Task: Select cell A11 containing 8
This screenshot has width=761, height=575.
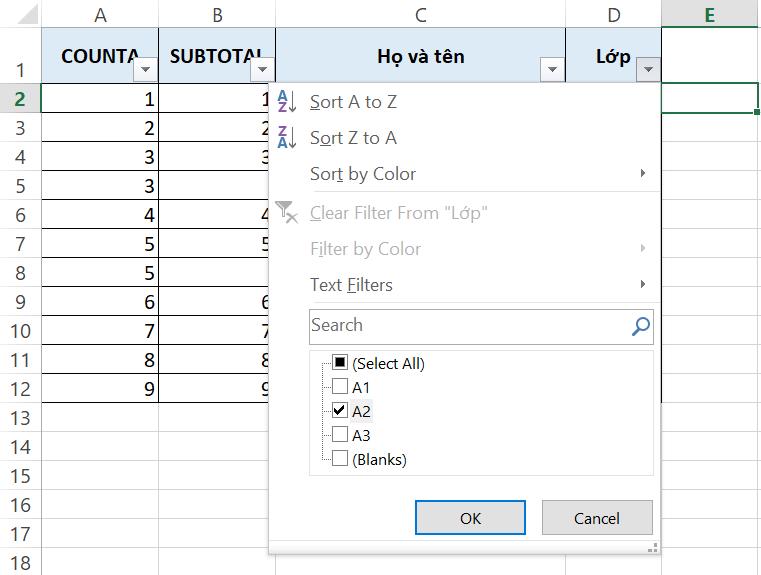Action: click(x=100, y=360)
